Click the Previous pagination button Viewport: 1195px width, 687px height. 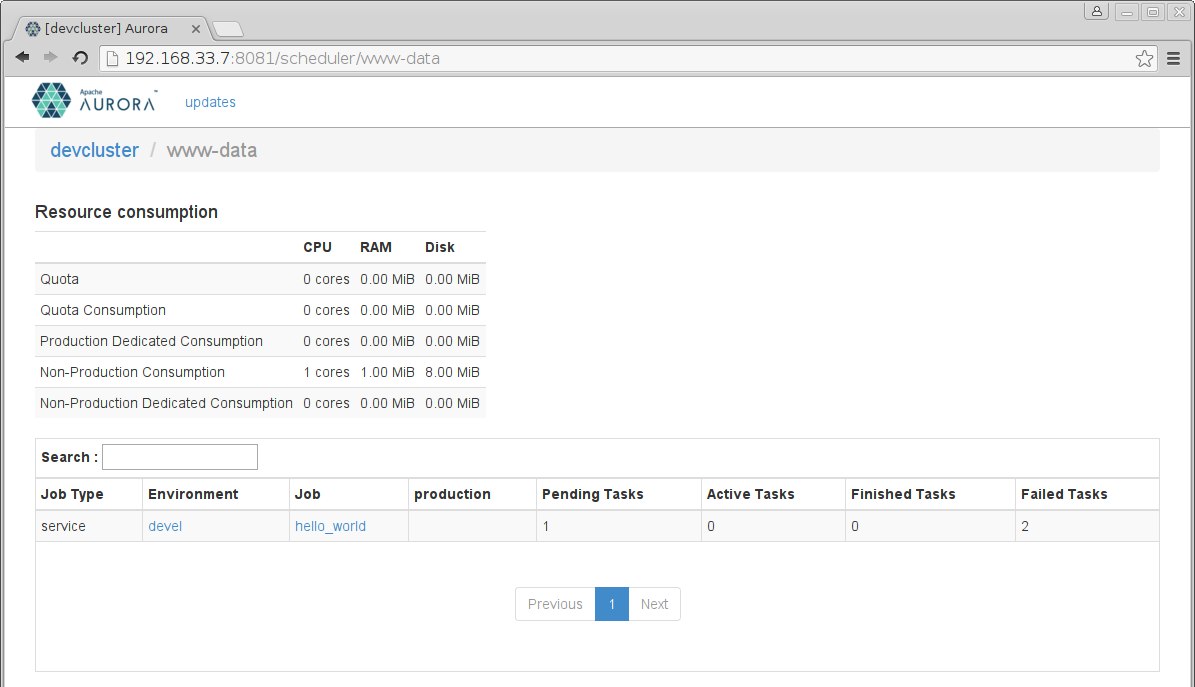(x=555, y=604)
